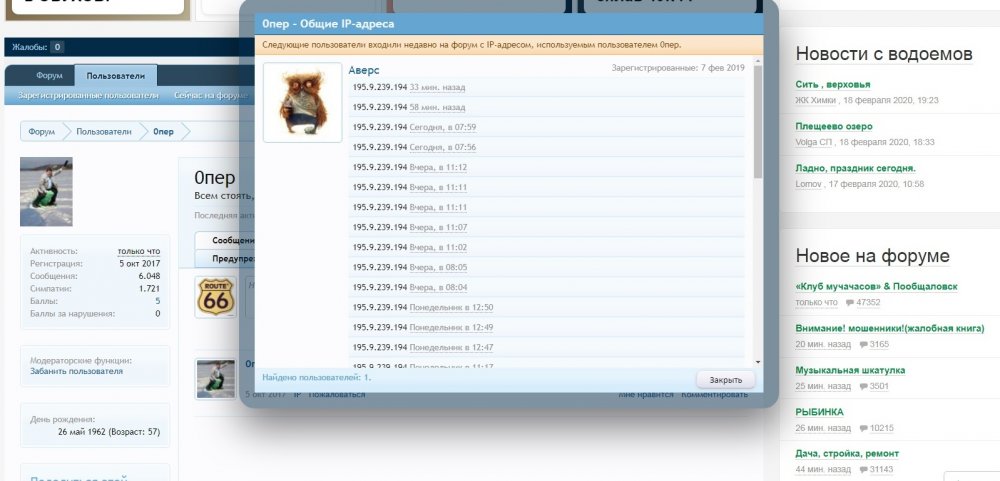Image resolution: width=1000 pixels, height=481 pixels.
Task: Click the owl avatar of user Аверс
Action: 302,102
